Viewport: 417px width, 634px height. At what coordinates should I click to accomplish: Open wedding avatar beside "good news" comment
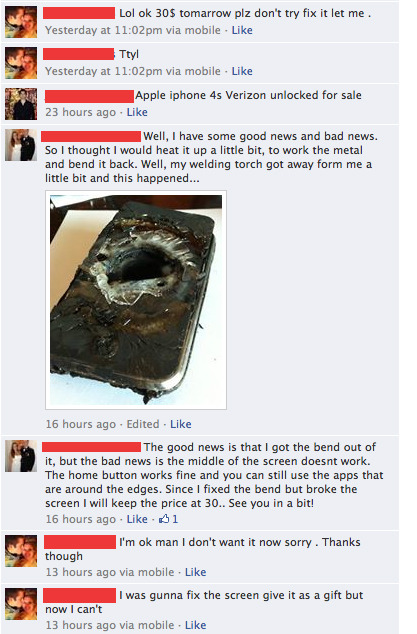21,456
